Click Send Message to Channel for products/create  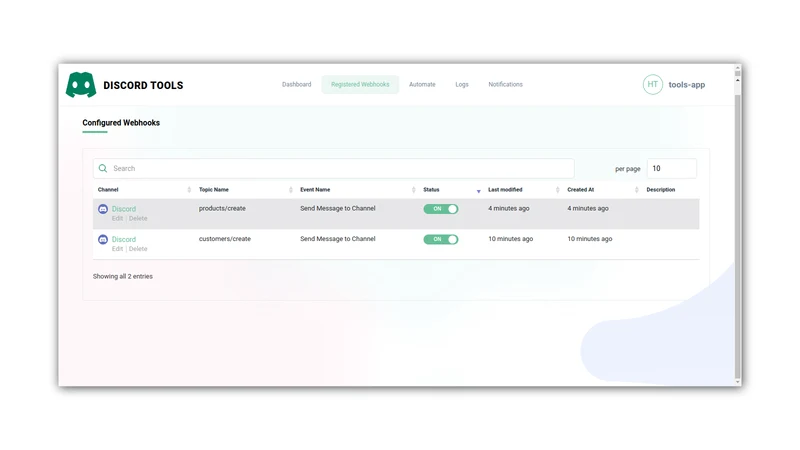tap(338, 208)
